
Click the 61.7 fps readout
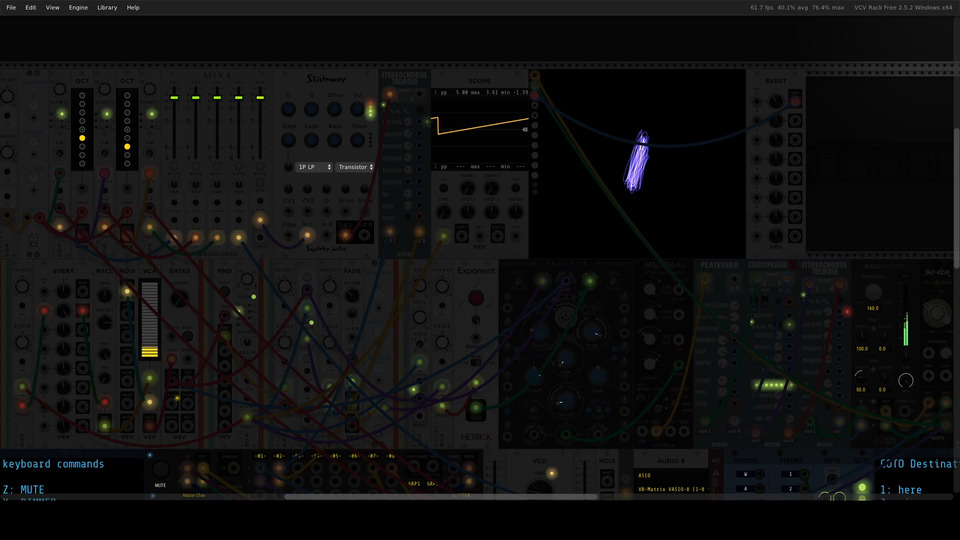pyautogui.click(x=762, y=7)
